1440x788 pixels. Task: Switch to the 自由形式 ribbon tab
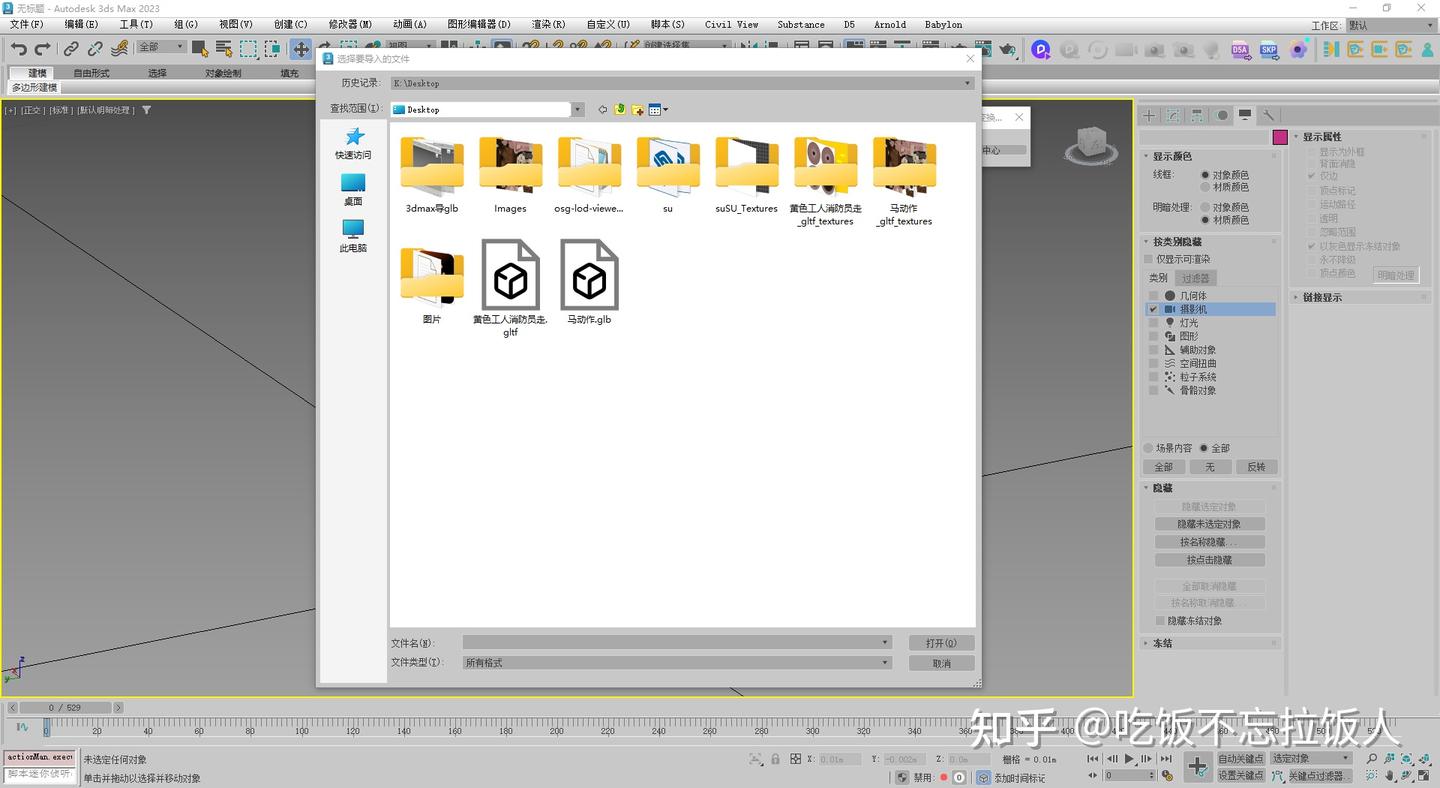coord(91,73)
